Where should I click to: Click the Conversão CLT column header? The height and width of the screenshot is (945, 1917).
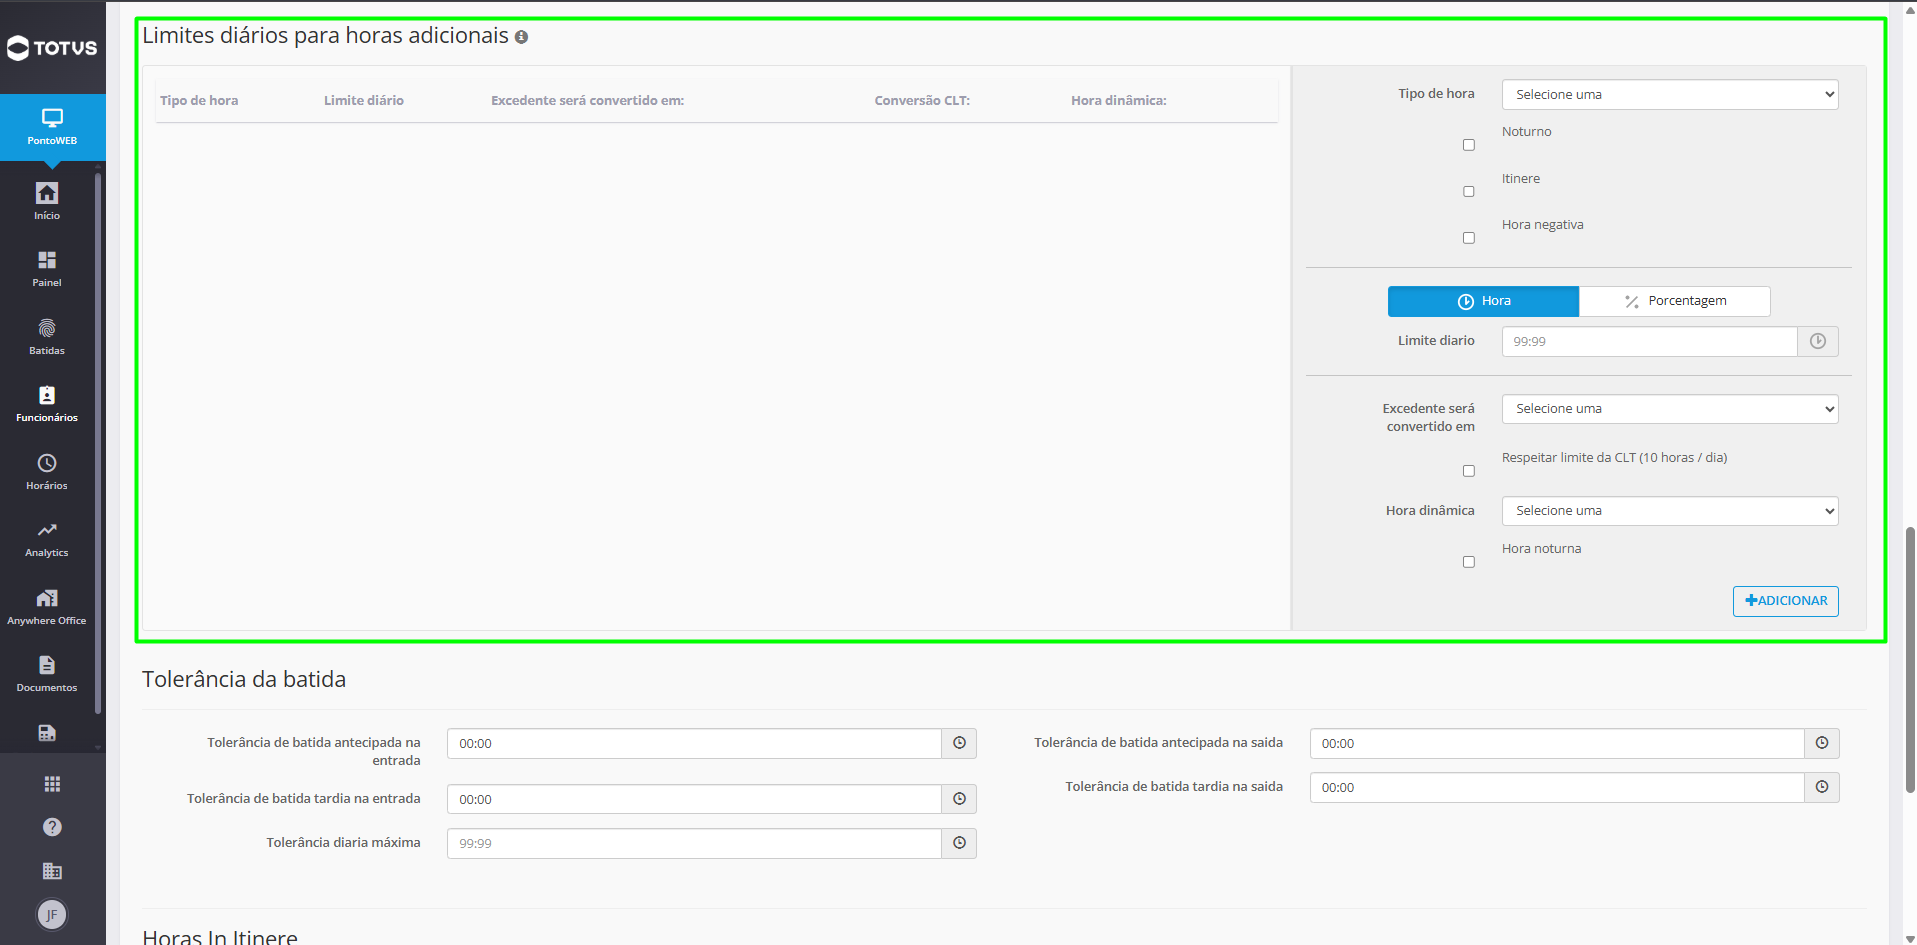[922, 100]
